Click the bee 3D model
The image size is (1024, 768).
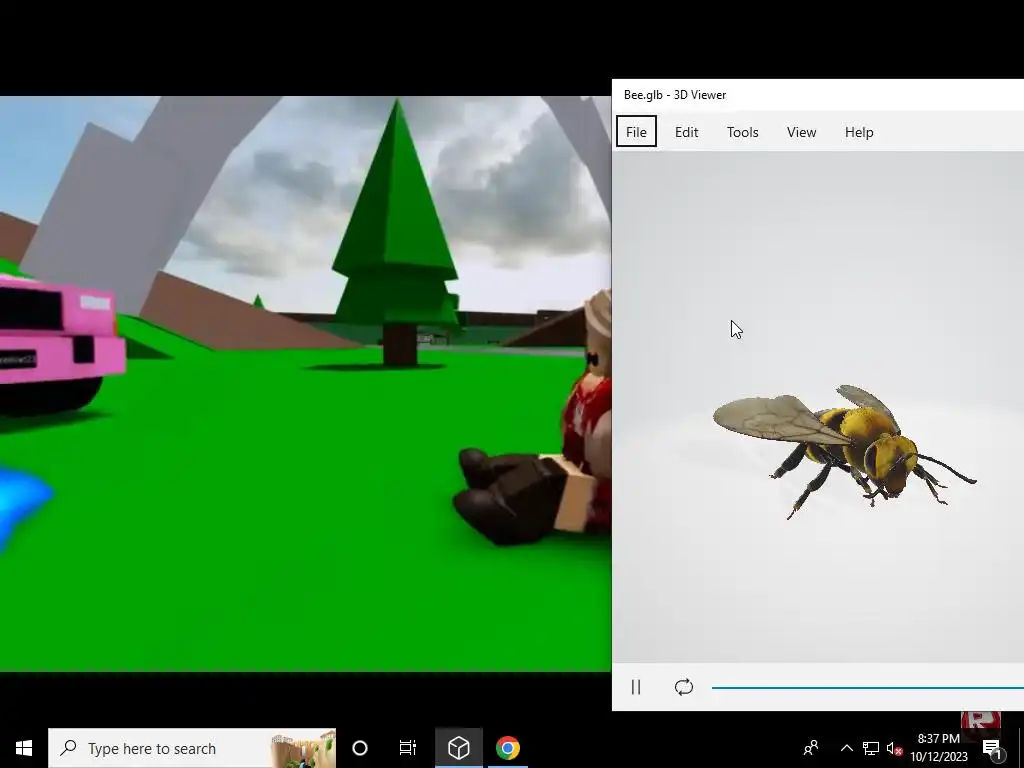(x=844, y=451)
